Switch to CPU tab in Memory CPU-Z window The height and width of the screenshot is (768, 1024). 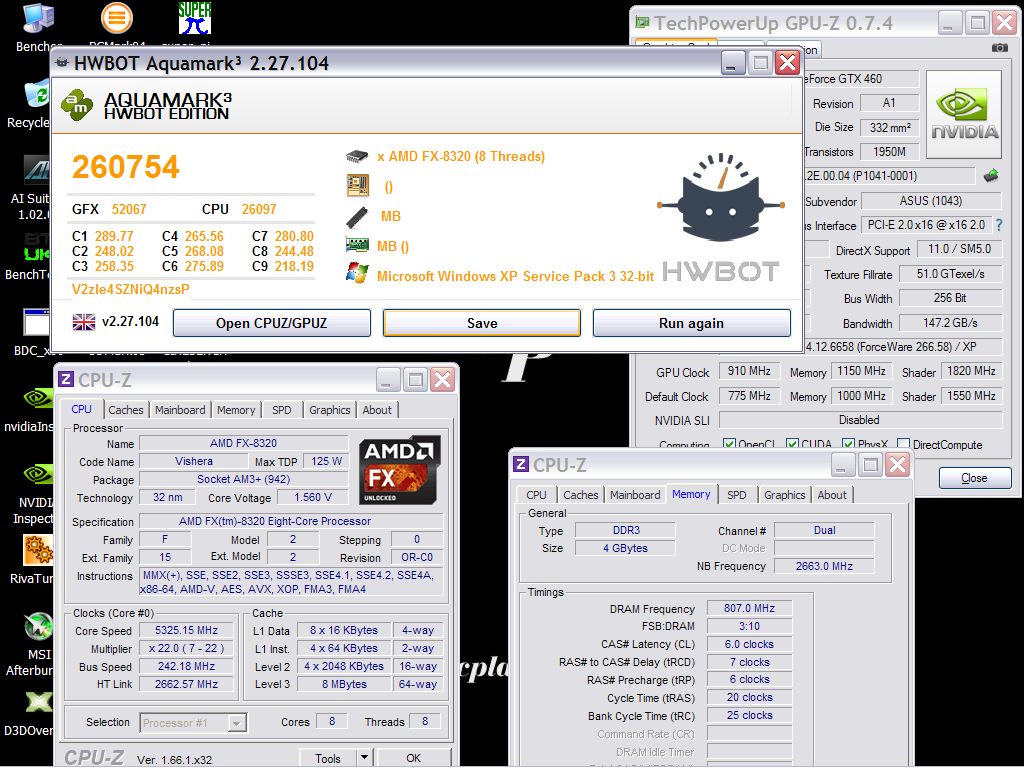[536, 495]
